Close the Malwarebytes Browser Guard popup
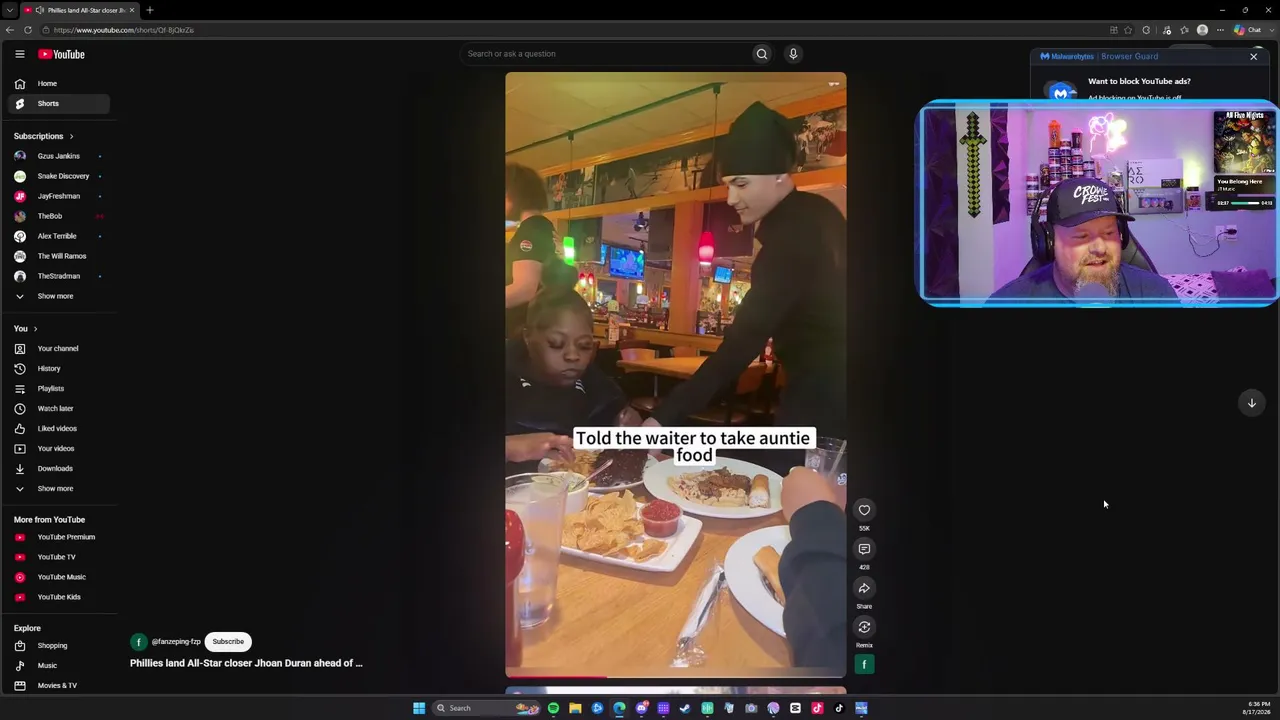This screenshot has width=1280, height=720. pyautogui.click(x=1253, y=57)
